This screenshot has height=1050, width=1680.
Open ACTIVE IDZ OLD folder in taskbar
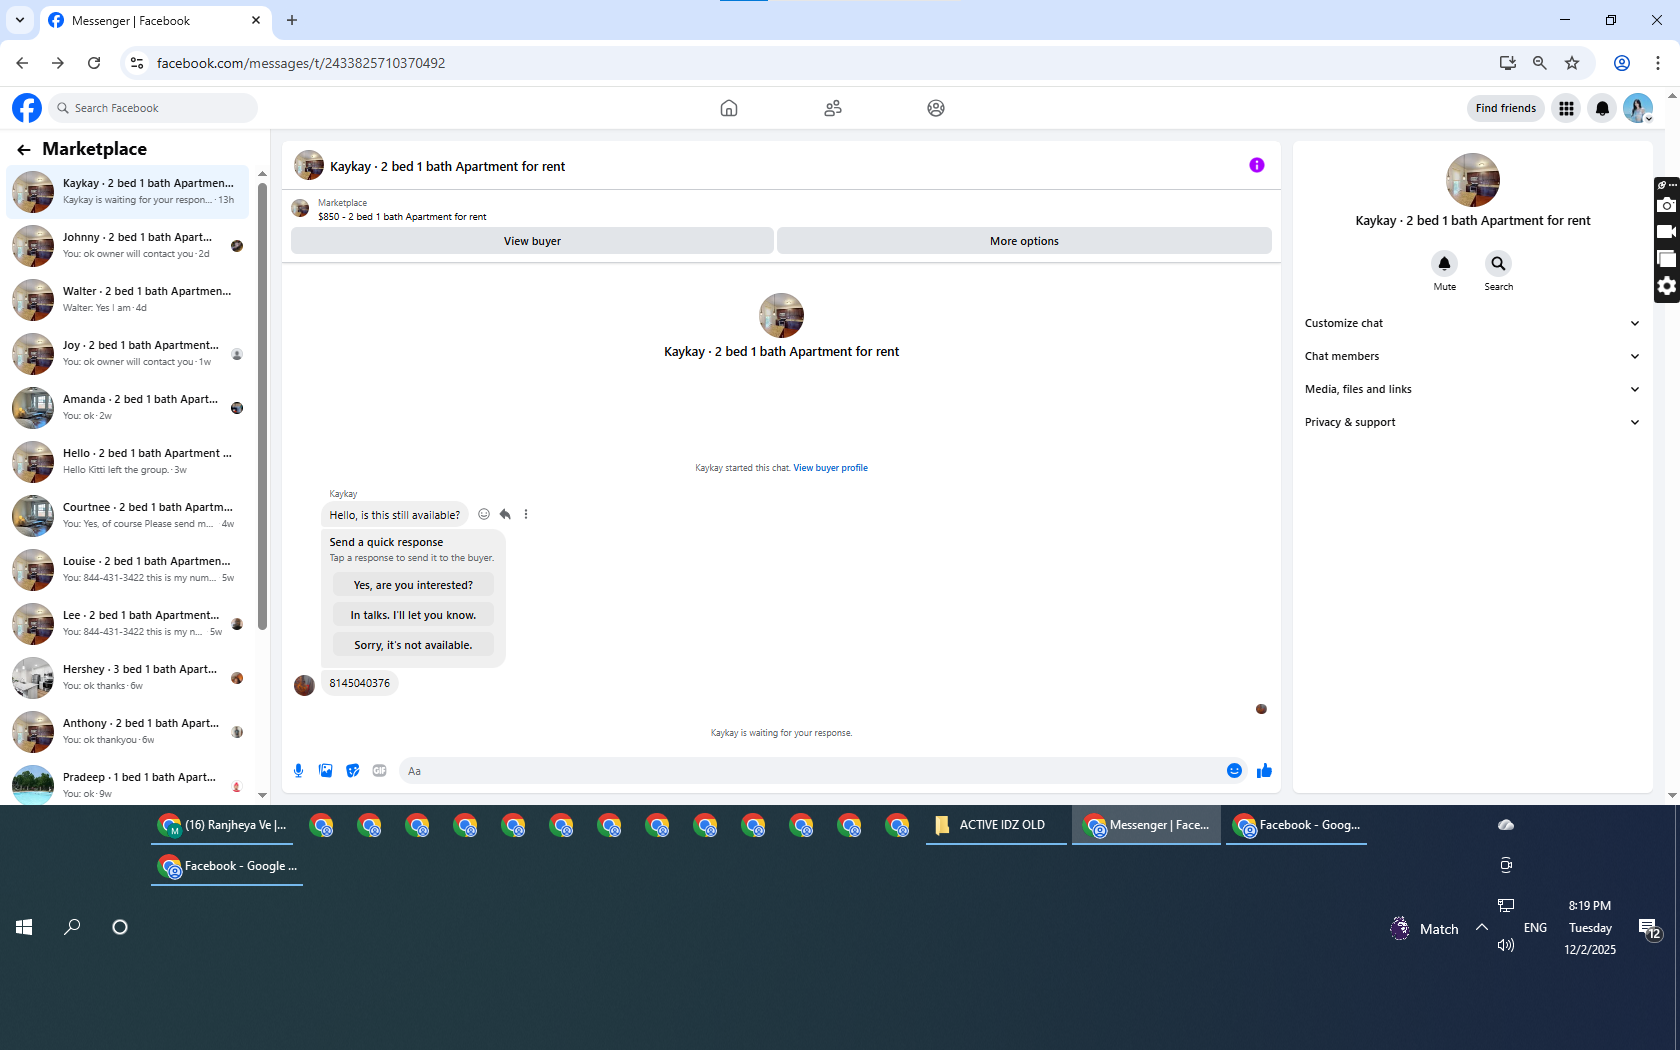996,825
